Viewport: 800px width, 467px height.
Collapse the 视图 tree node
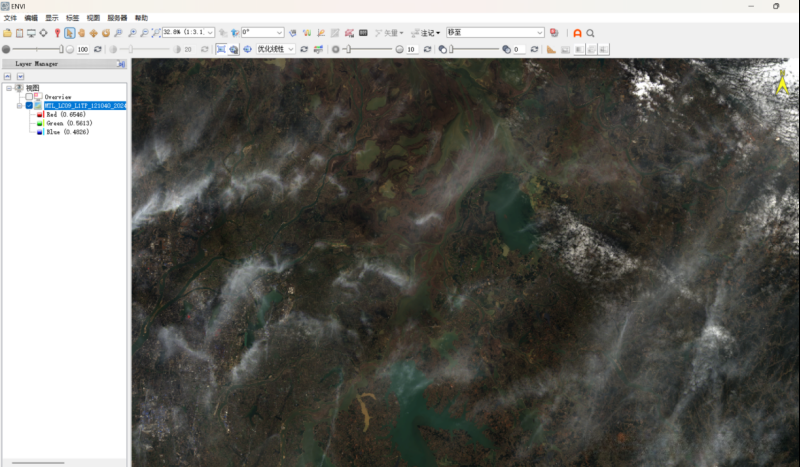8,88
